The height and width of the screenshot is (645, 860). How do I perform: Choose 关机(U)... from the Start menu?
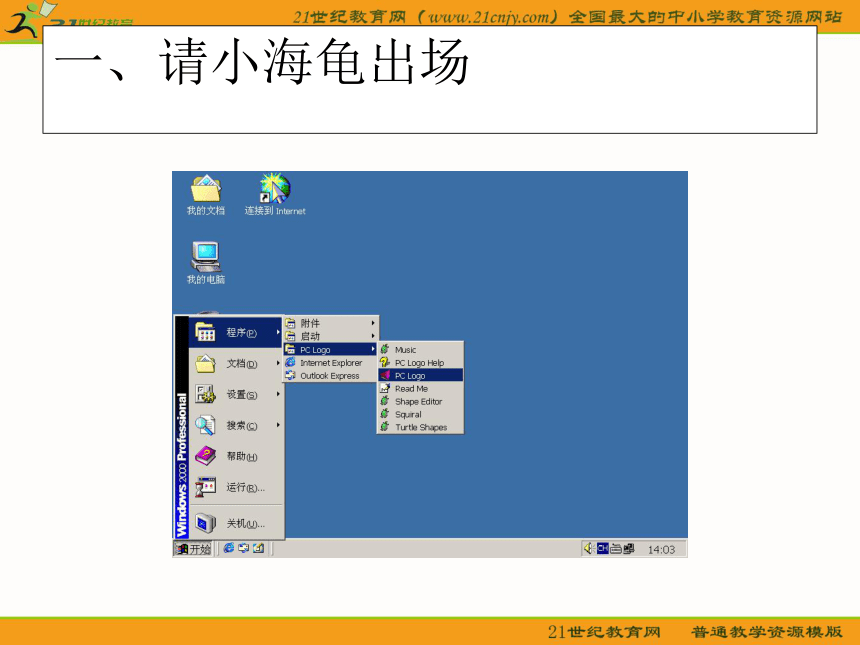pyautogui.click(x=235, y=523)
